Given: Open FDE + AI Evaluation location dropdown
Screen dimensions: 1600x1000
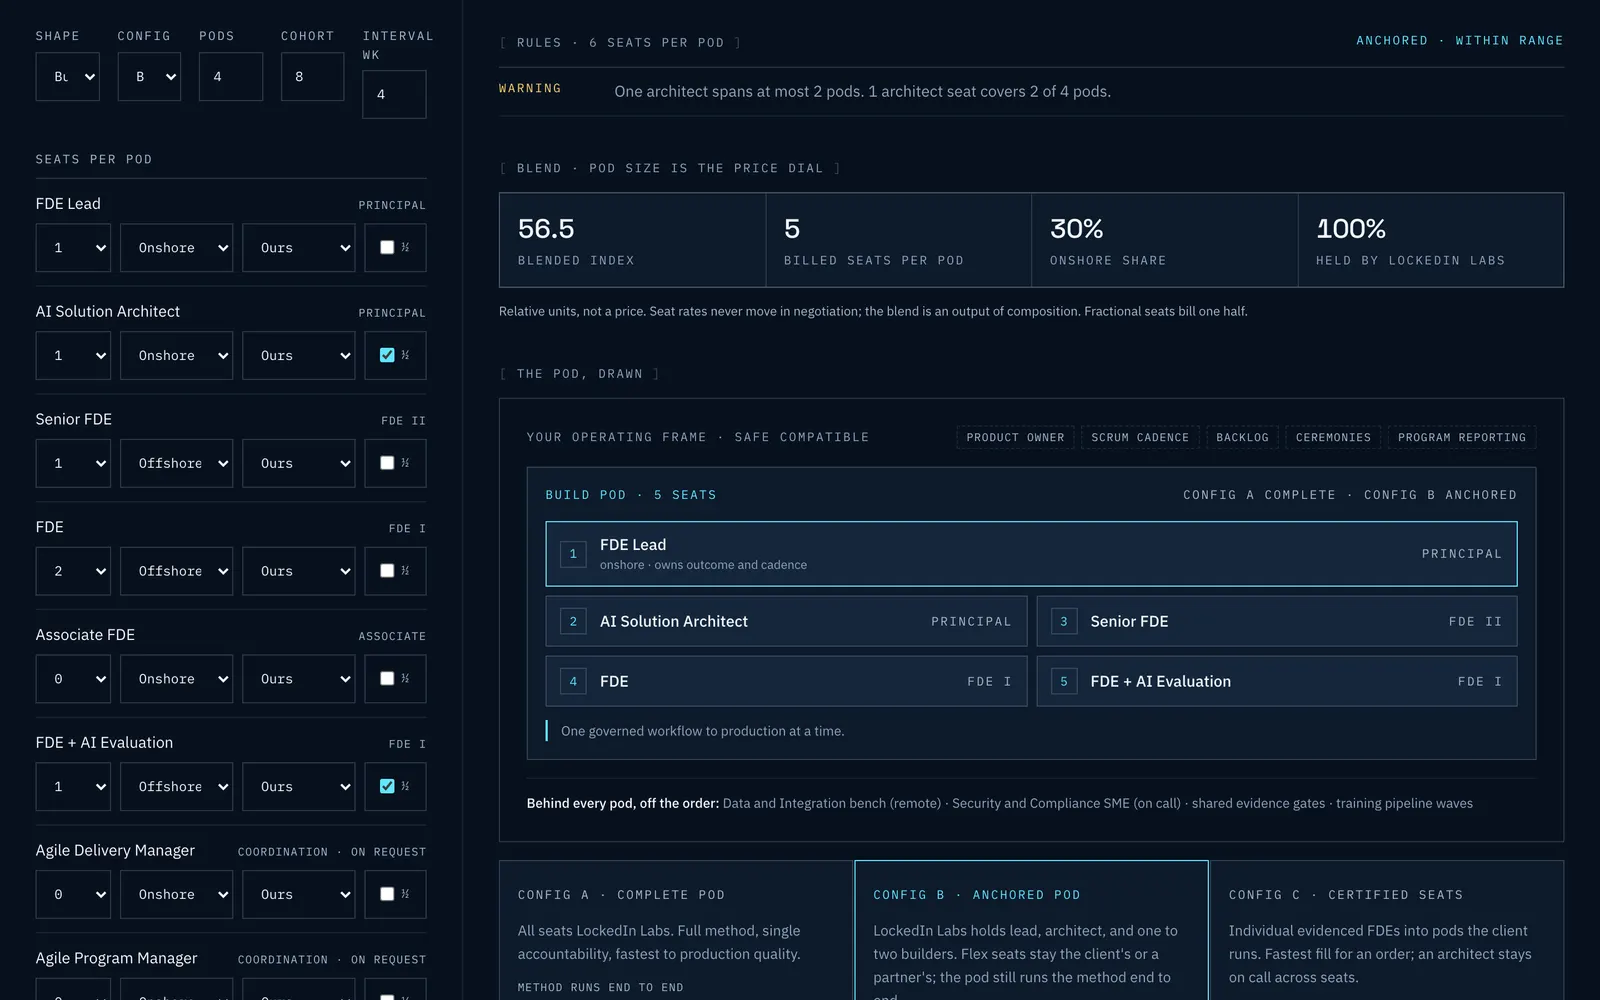Looking at the screenshot, I should pyautogui.click(x=177, y=787).
